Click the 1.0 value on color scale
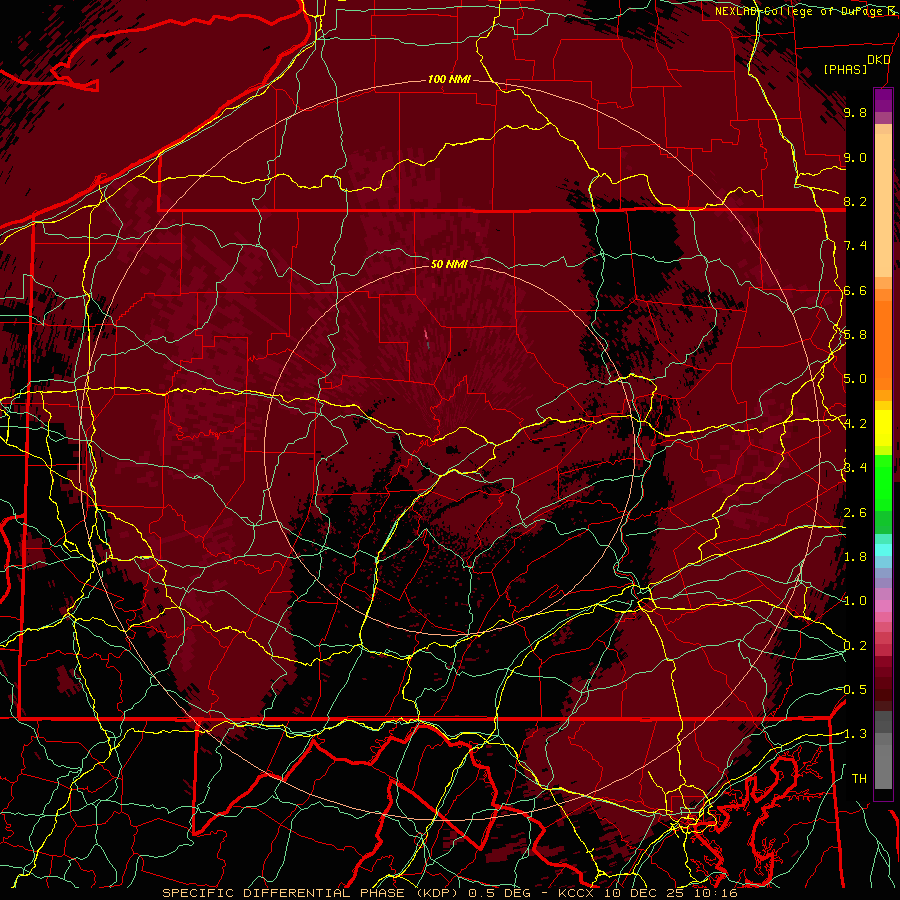 (855, 601)
